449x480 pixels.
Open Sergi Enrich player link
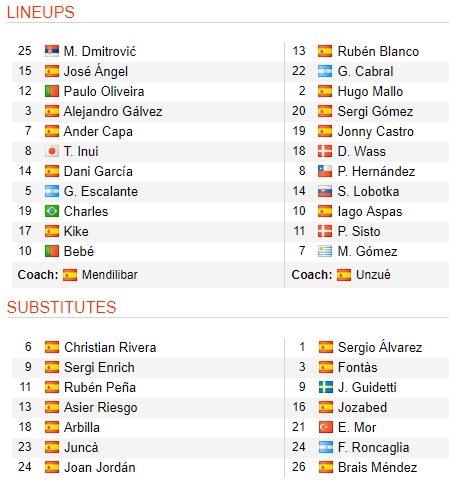[x=99, y=367]
